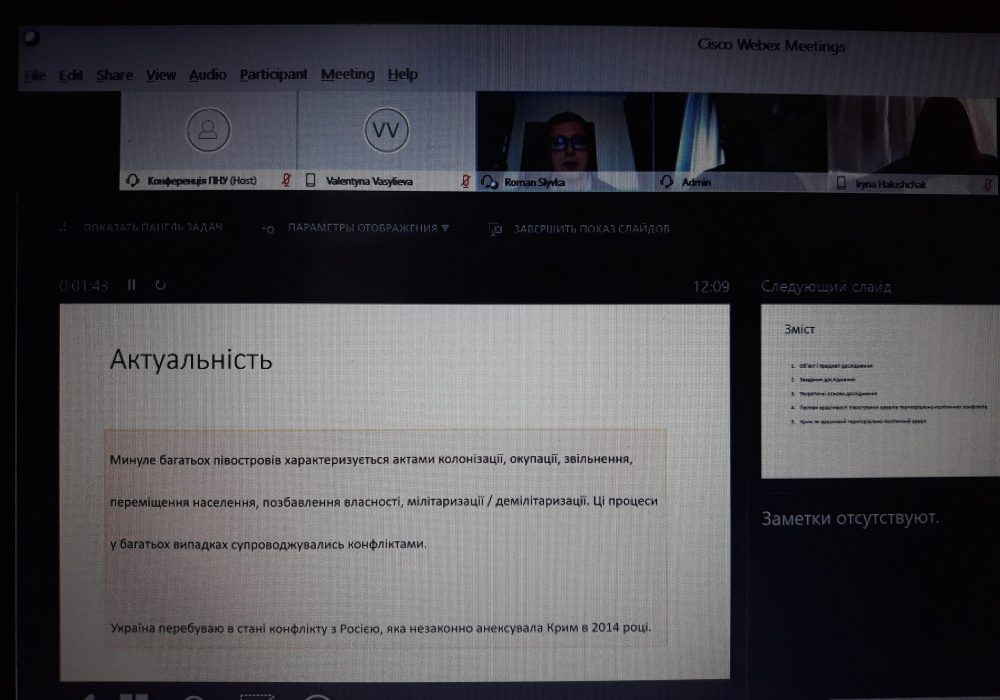
Task: Open the Audio menu
Action: [207, 75]
